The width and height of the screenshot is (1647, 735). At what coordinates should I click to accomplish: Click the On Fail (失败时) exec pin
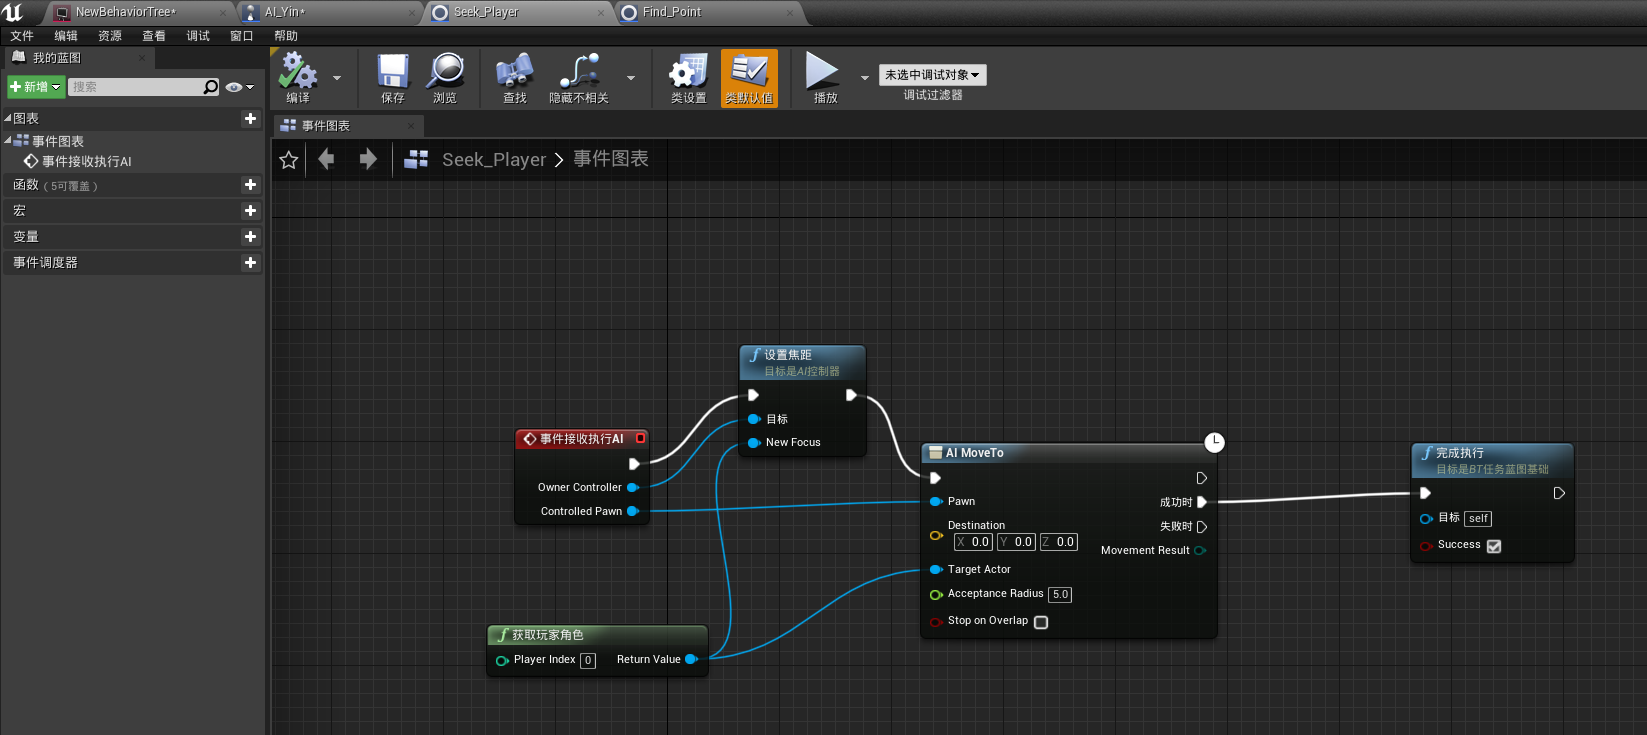[1202, 526]
